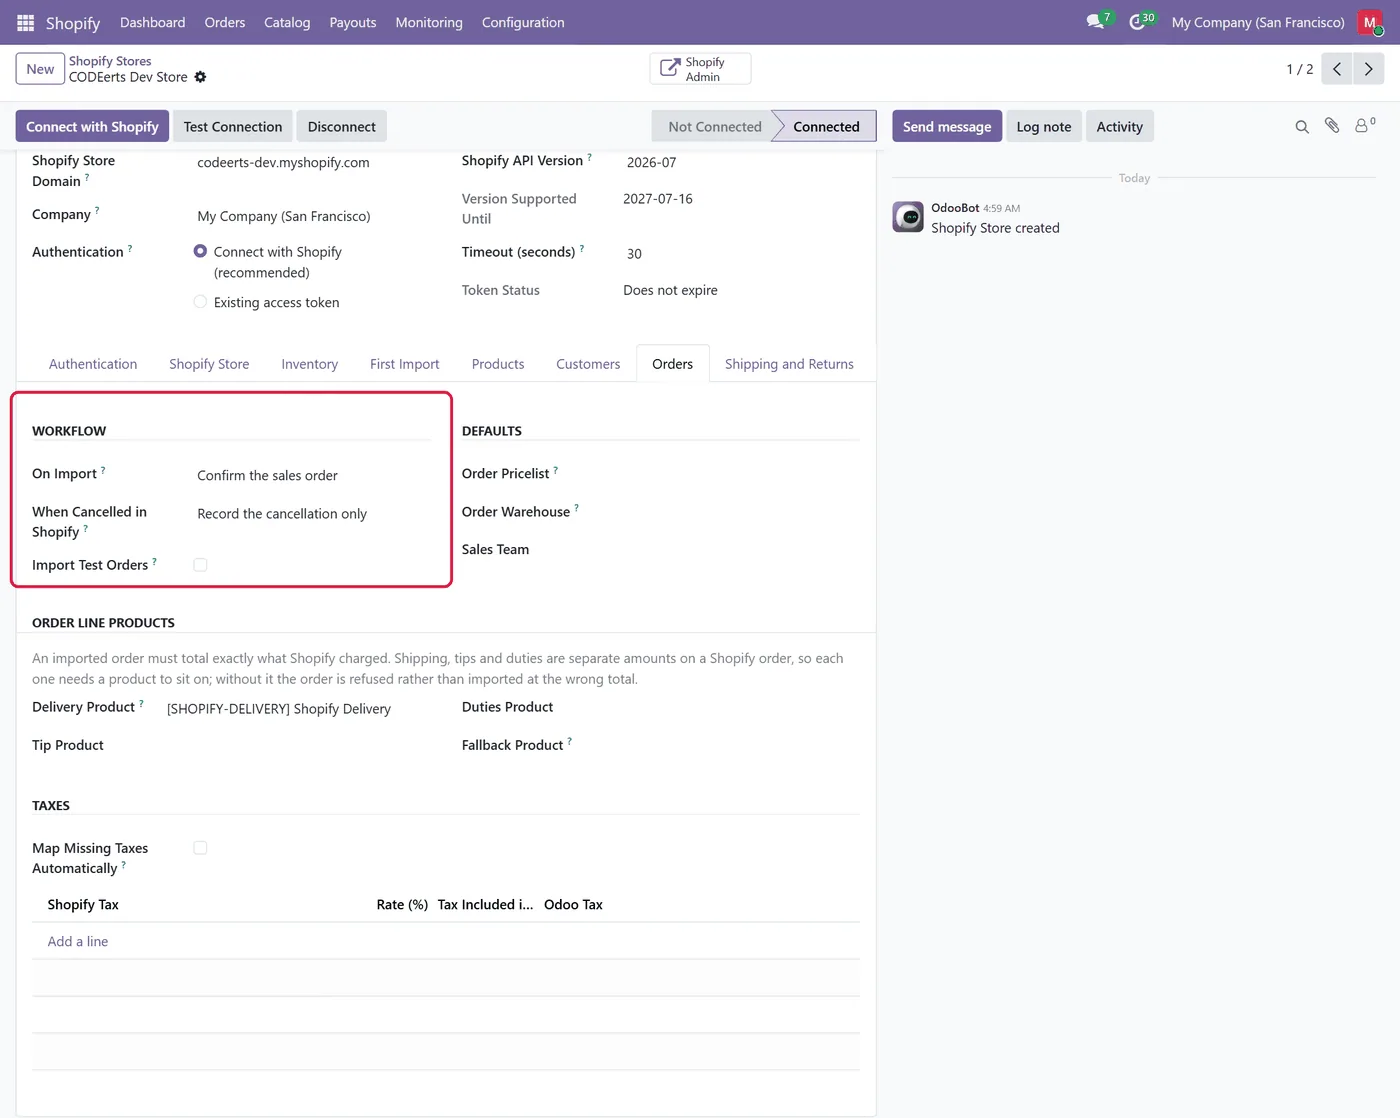Open the Sales Team field
This screenshot has width=1400, height=1118.
click(x=740, y=550)
